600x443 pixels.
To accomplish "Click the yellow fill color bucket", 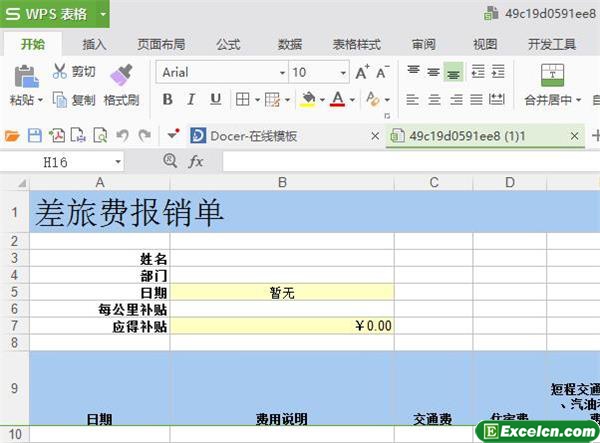I will click(x=308, y=99).
